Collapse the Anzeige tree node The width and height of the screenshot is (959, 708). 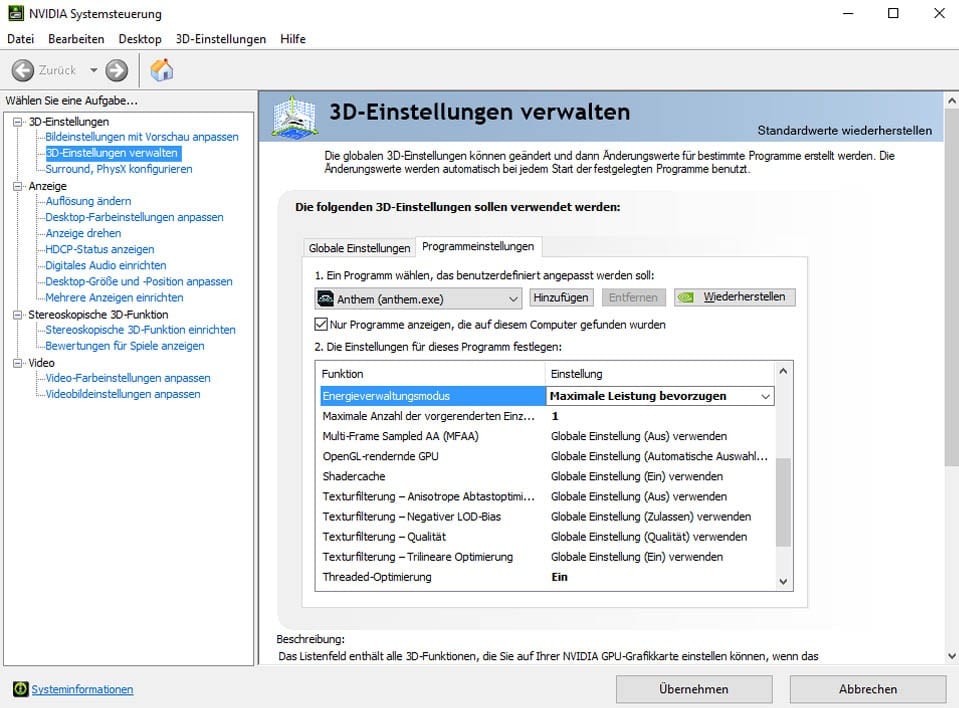point(17,186)
